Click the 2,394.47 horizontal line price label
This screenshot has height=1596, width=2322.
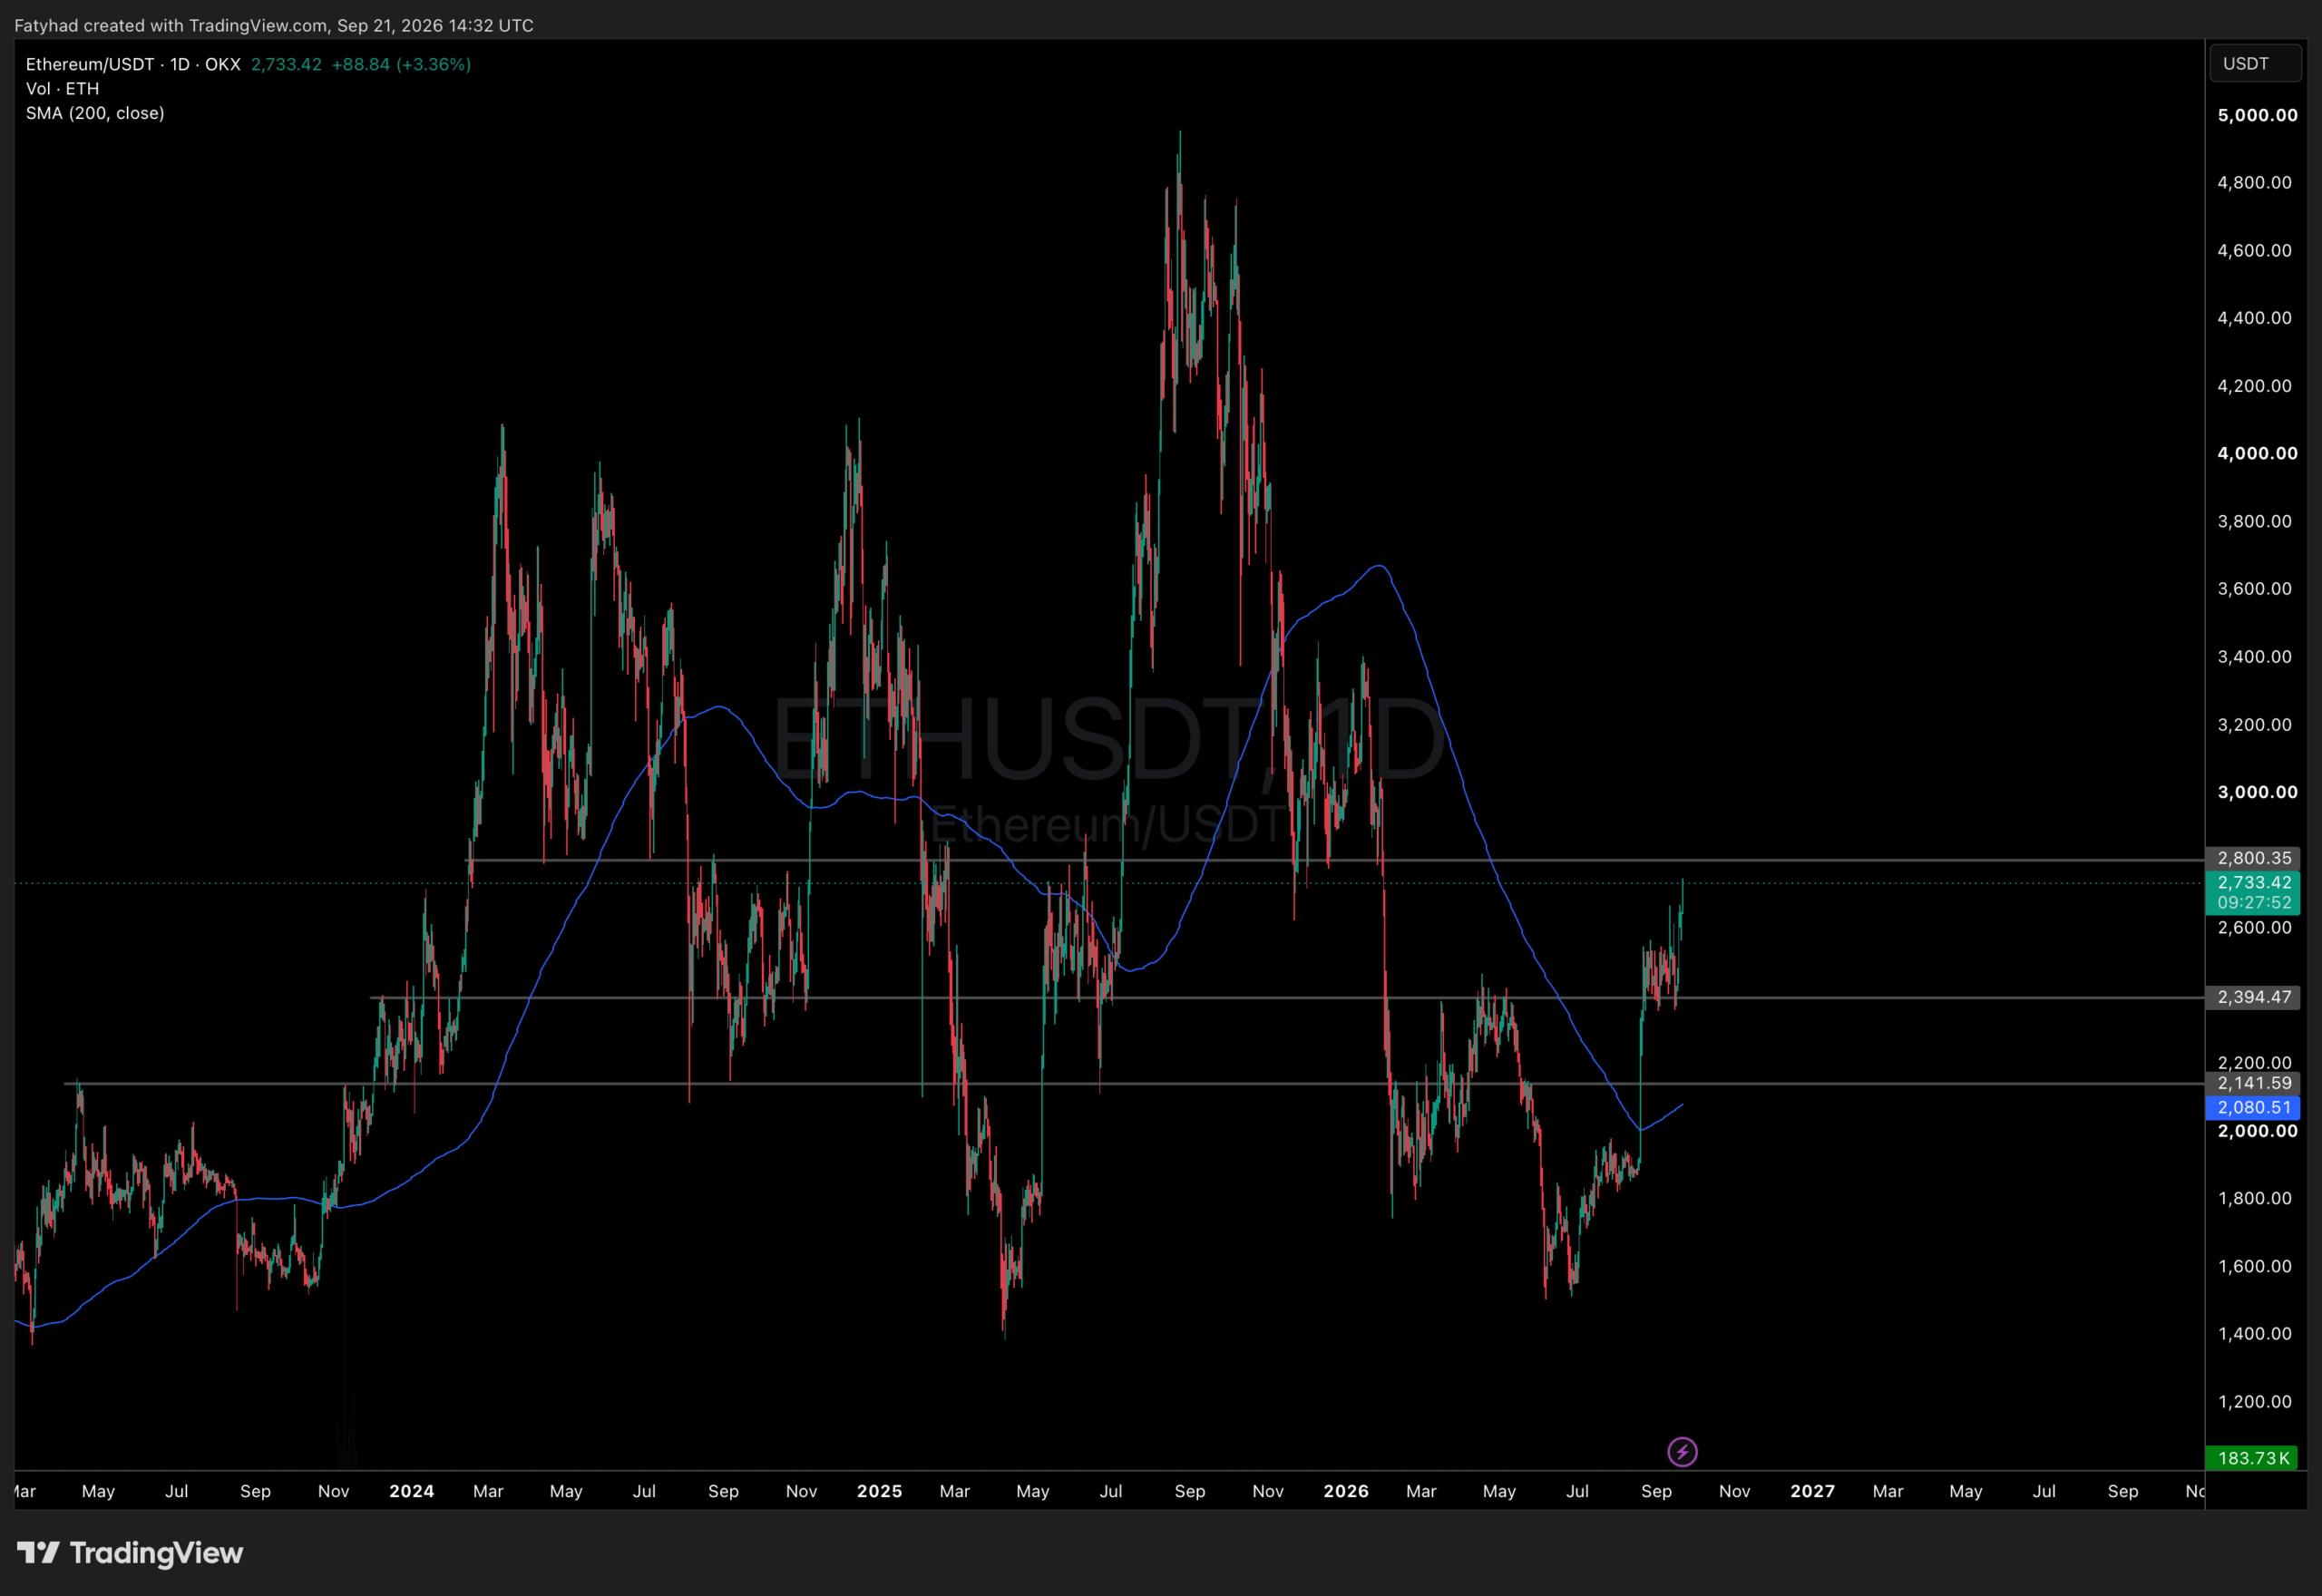click(2254, 997)
